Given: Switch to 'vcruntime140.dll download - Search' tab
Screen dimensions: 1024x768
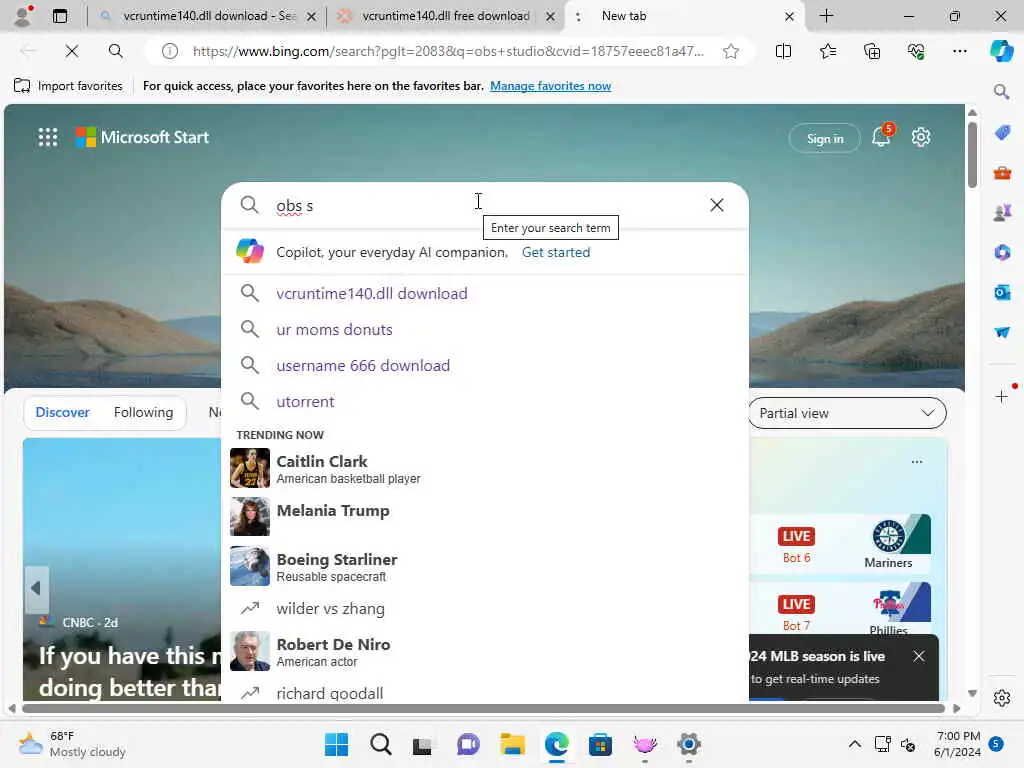Looking at the screenshot, I should click(208, 16).
